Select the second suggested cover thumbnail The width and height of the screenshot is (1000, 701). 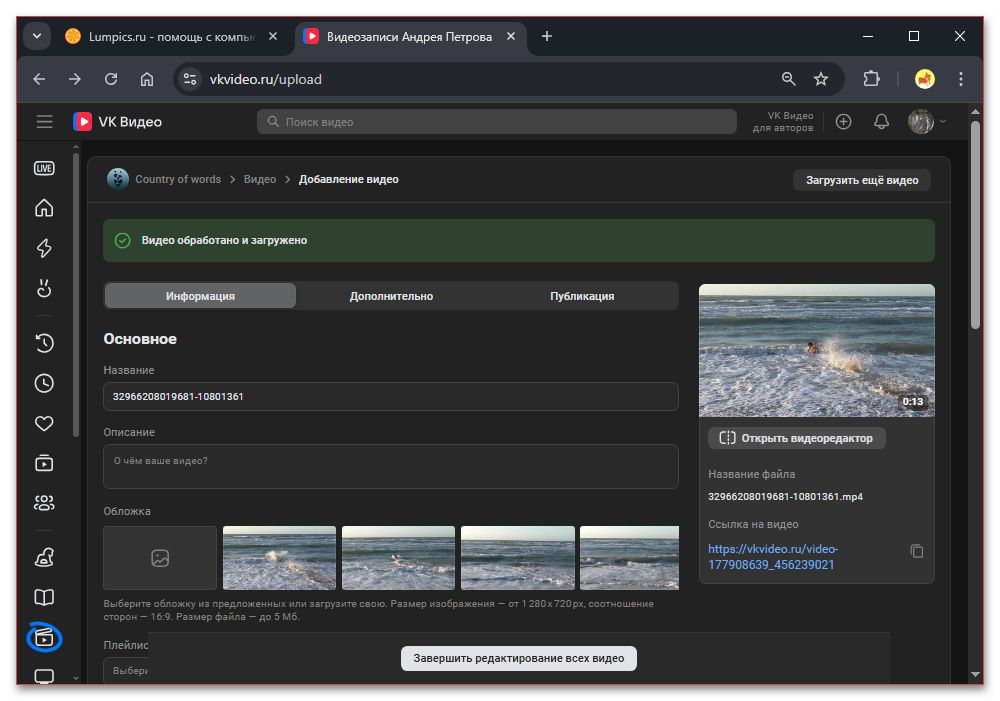click(x=399, y=558)
